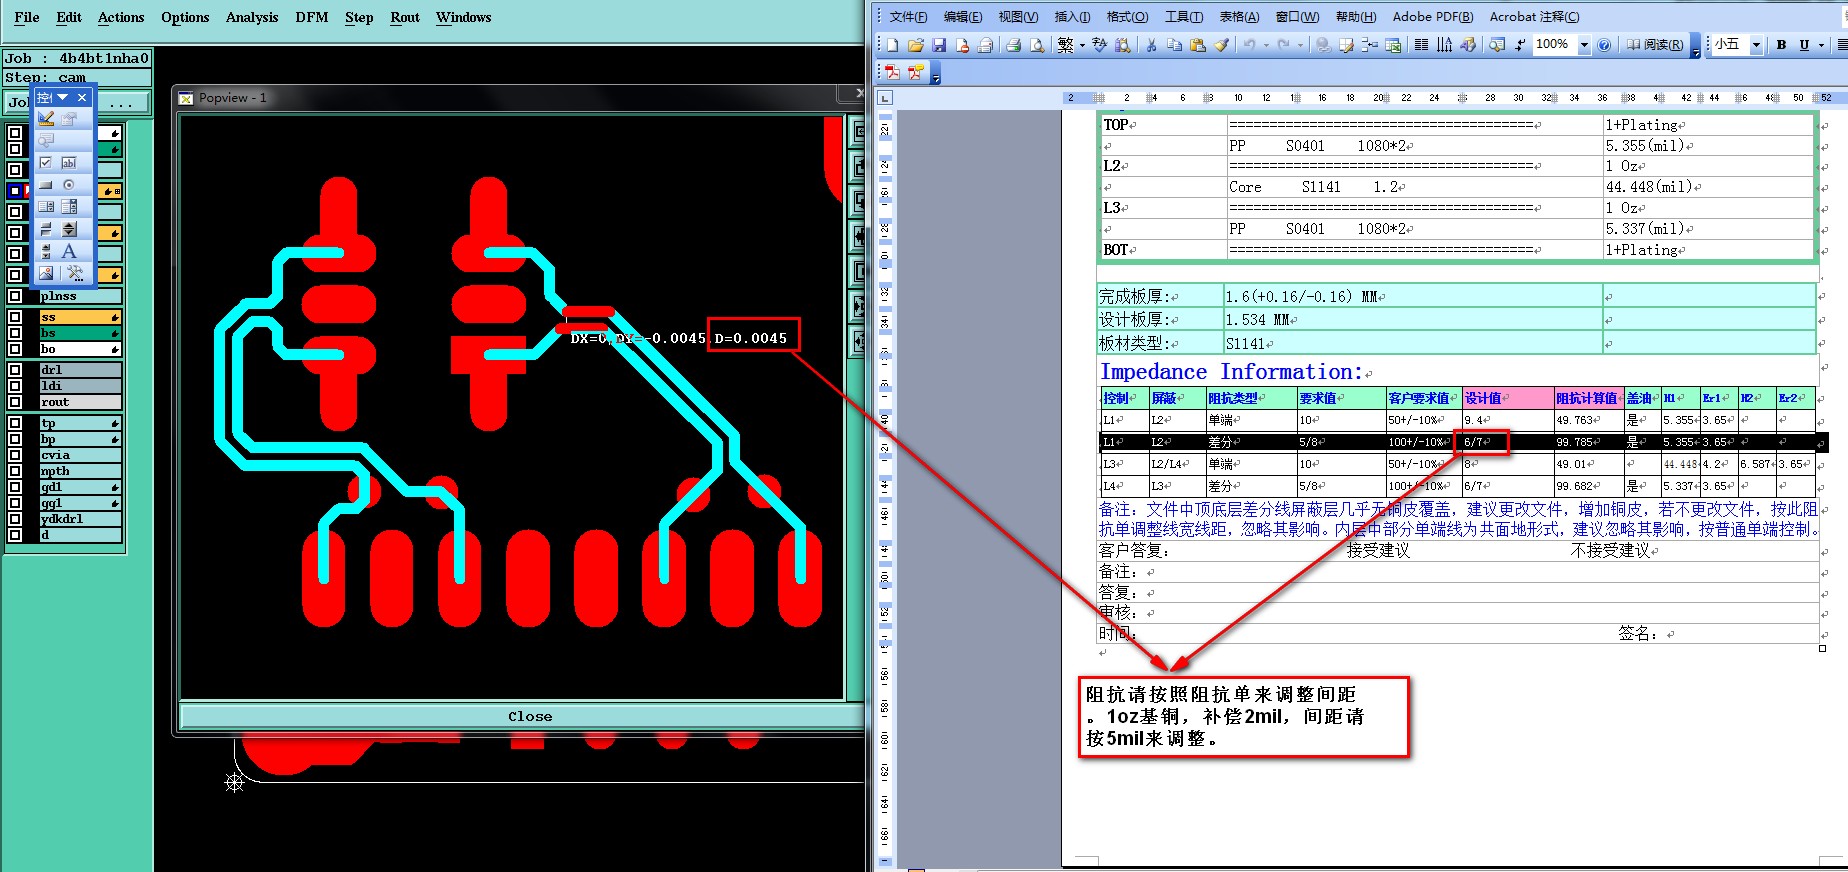Viewport: 1848px width, 872px height.
Task: Open Adobe PDF(B) menu in Word
Action: tap(1433, 17)
